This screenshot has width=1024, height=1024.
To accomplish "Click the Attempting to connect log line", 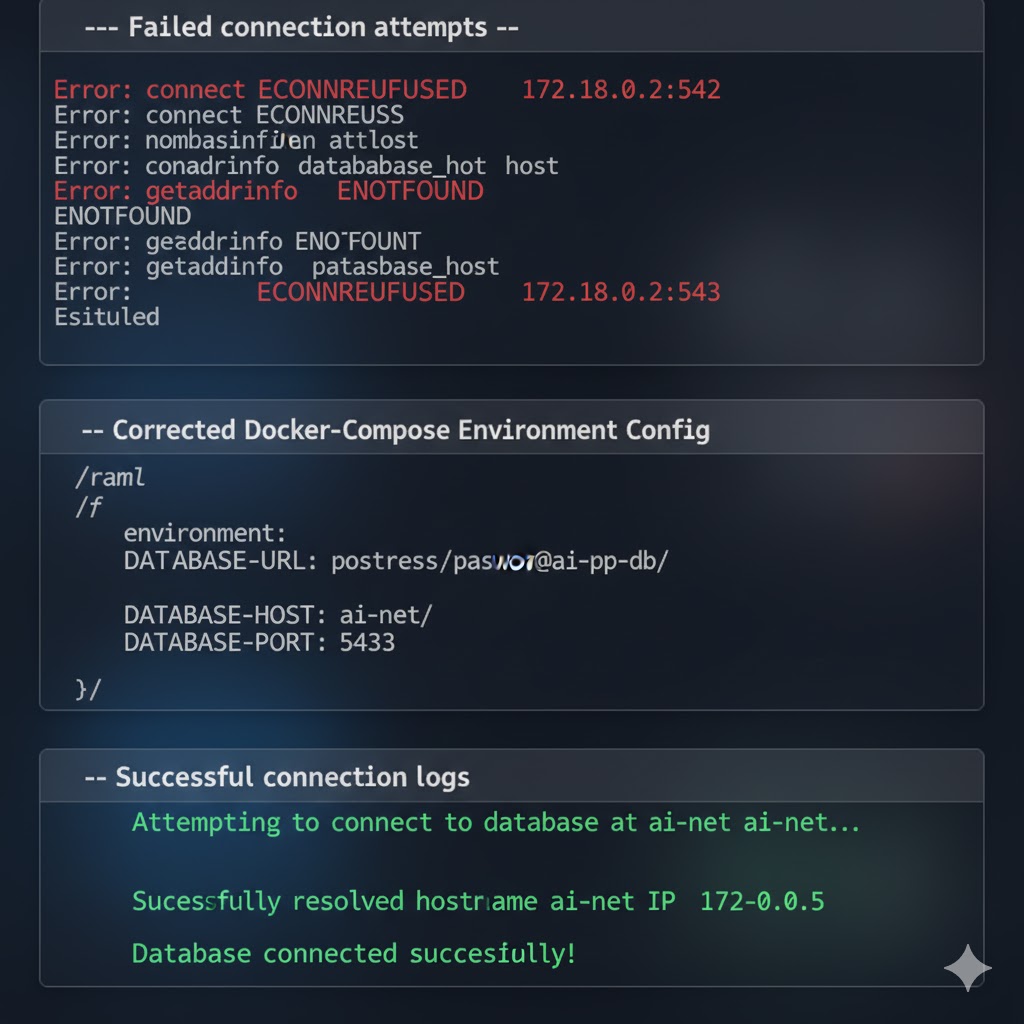I will (x=495, y=823).
